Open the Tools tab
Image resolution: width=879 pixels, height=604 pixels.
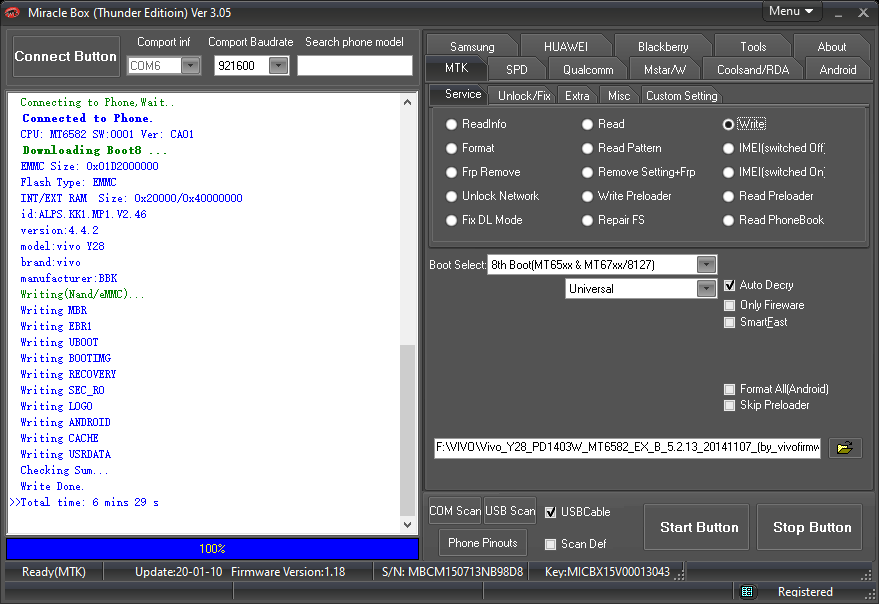tap(753, 47)
